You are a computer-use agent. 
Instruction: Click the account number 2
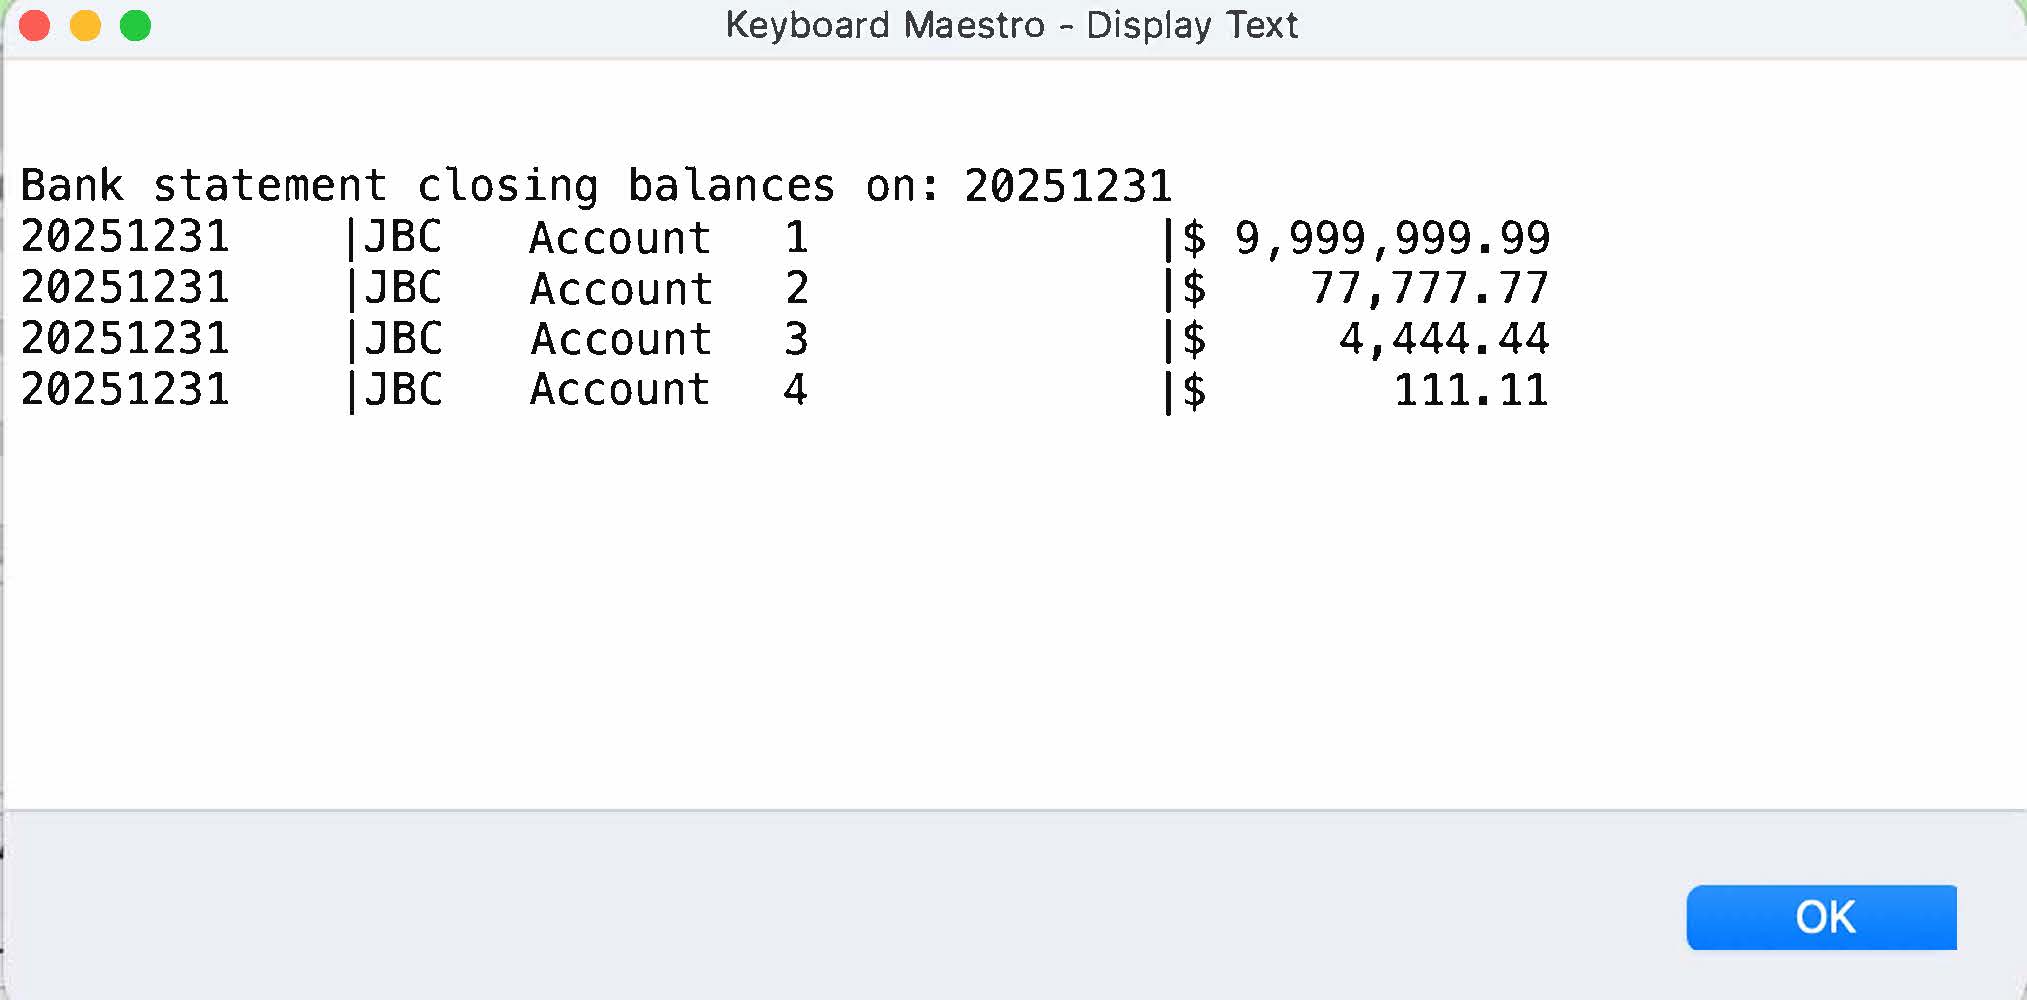tap(796, 289)
